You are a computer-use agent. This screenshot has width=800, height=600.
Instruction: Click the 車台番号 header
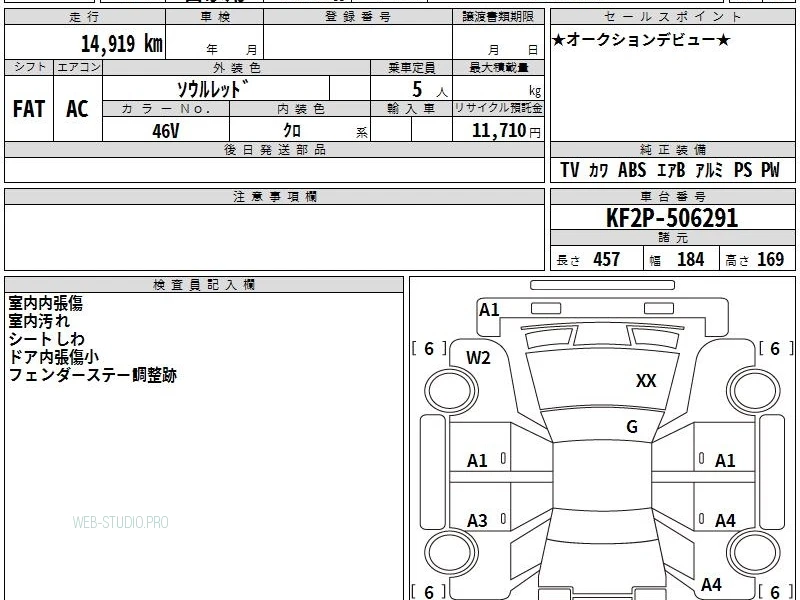[x=672, y=196]
